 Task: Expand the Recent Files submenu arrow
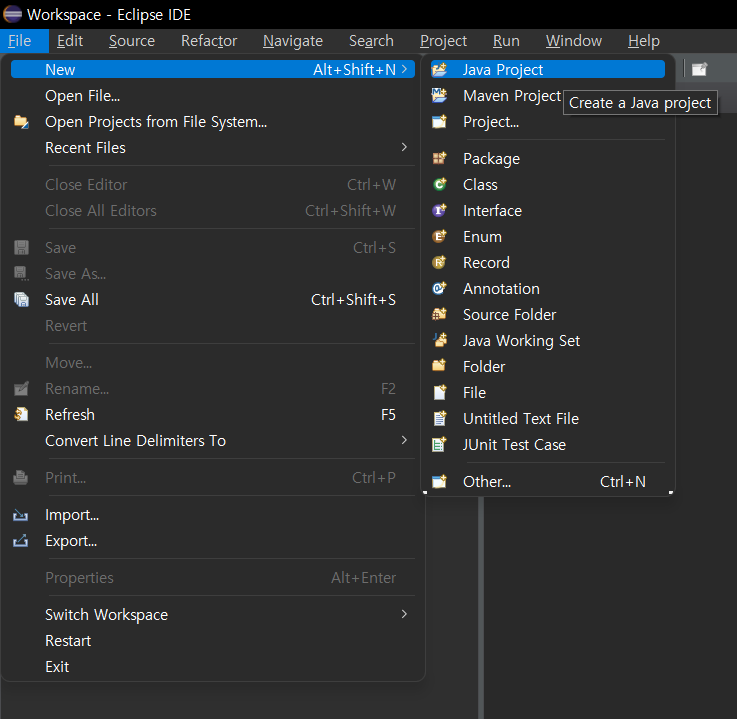coord(404,148)
